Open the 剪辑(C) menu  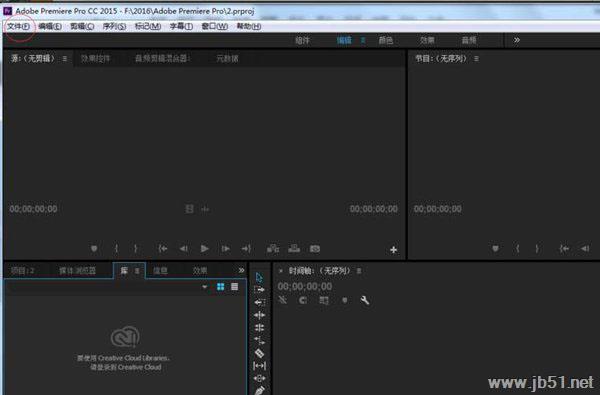click(82, 26)
